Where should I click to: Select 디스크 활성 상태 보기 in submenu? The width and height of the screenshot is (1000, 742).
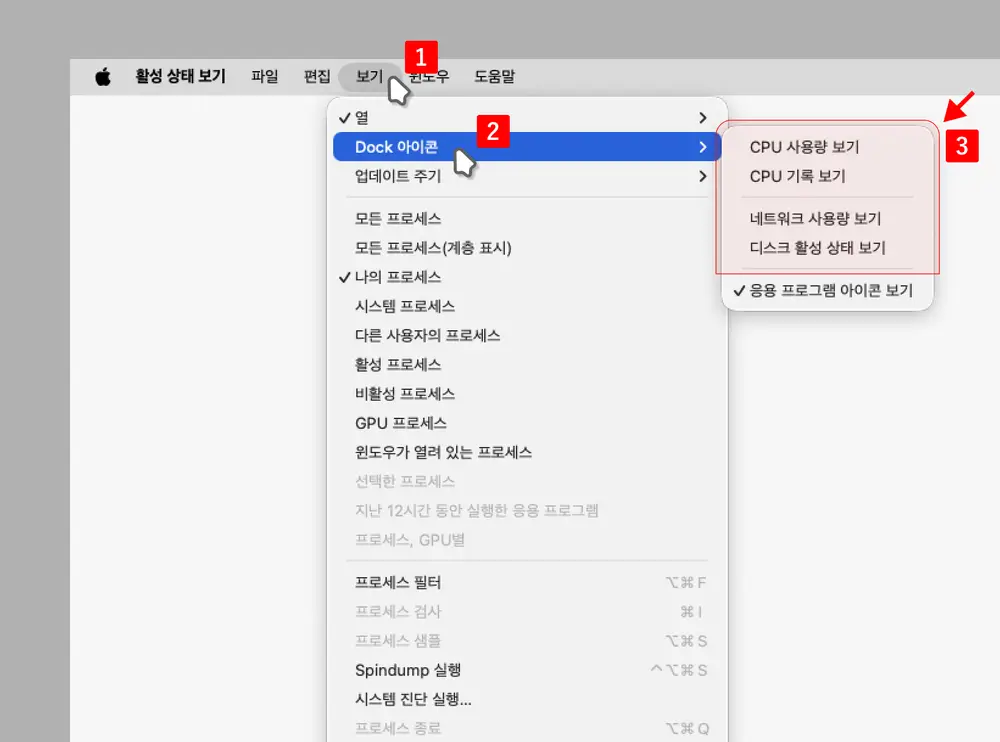tap(827, 248)
